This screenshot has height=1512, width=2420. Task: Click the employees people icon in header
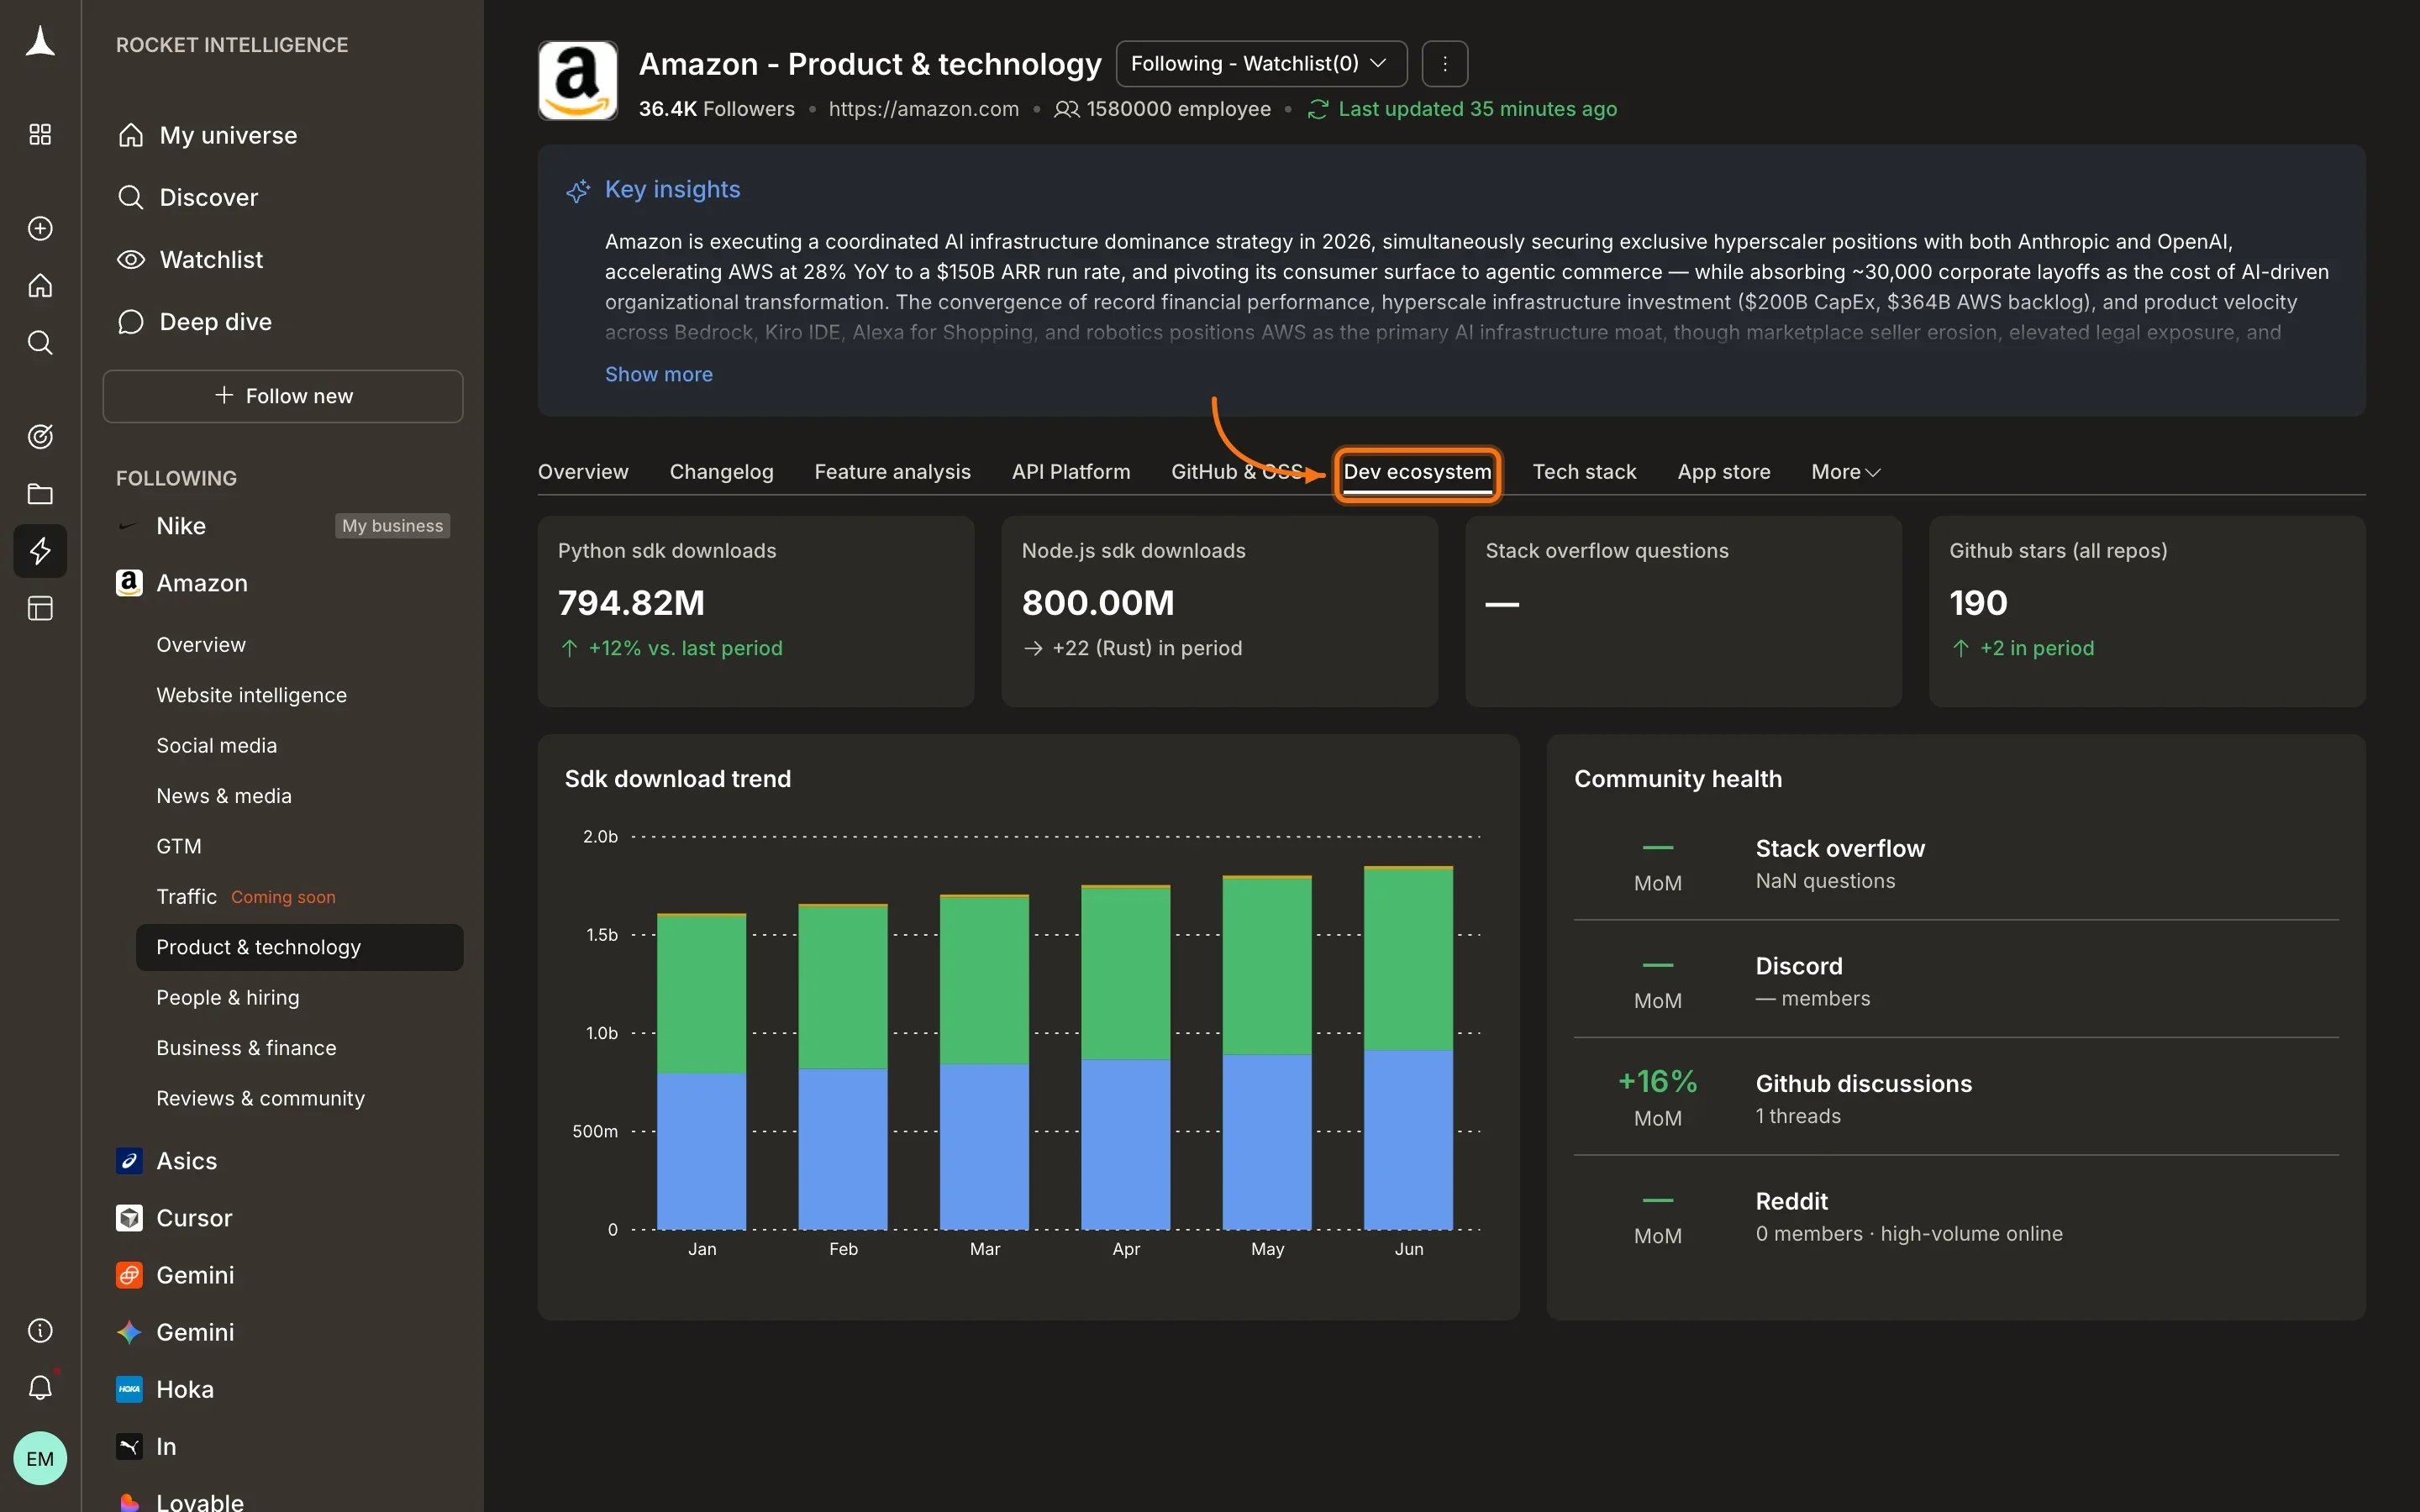coord(1066,109)
